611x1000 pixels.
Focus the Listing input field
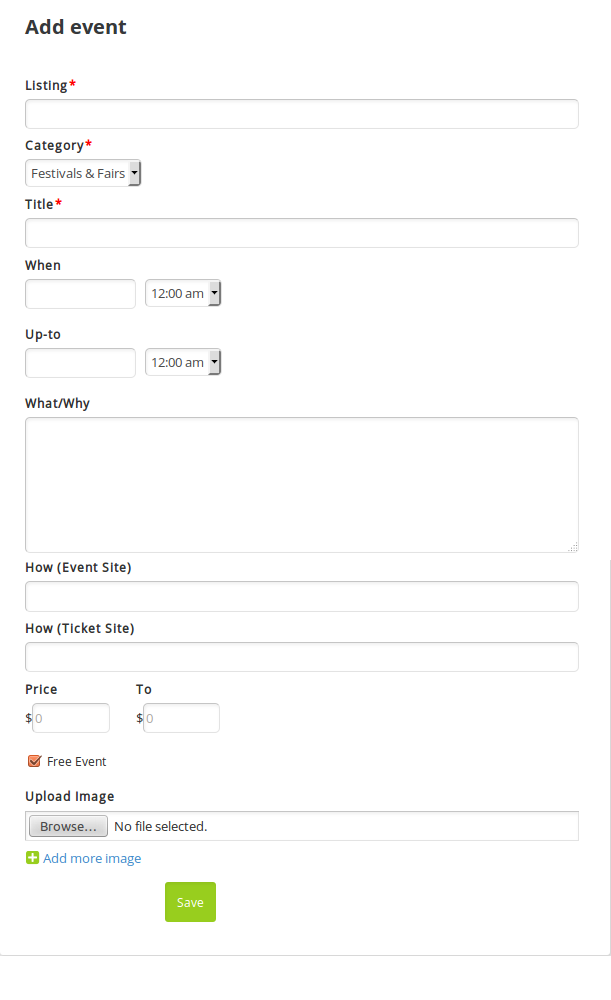[301, 114]
